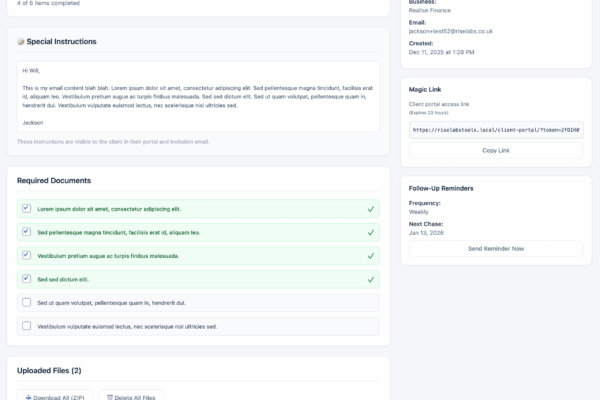Screen dimensions: 600x400
Task: Click the 'Follow-Up Reminders' heading
Action: (441, 188)
